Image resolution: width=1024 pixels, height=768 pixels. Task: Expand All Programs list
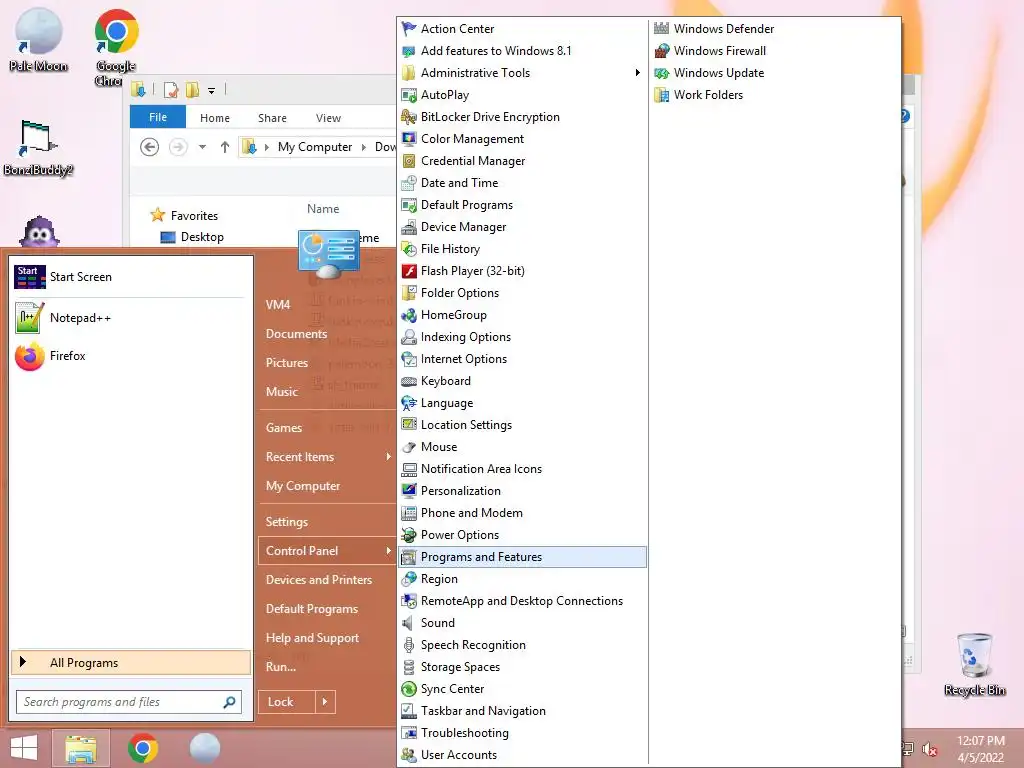[131, 663]
